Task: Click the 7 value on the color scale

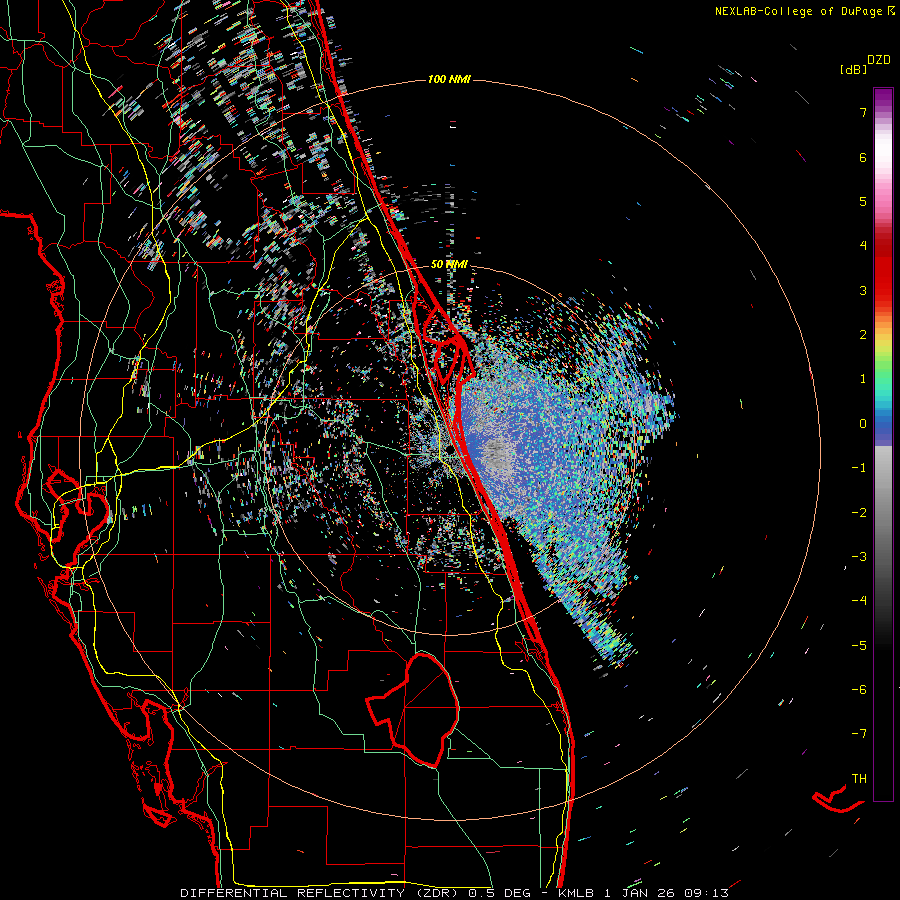Action: (x=863, y=112)
